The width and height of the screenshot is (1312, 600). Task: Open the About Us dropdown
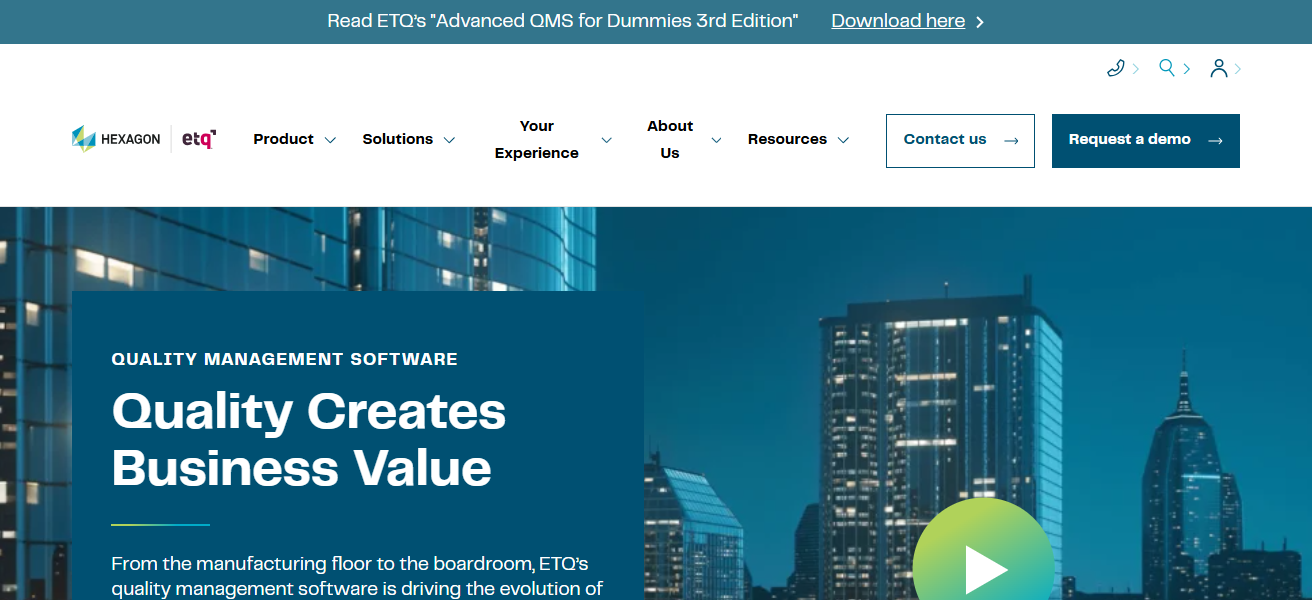pos(716,140)
